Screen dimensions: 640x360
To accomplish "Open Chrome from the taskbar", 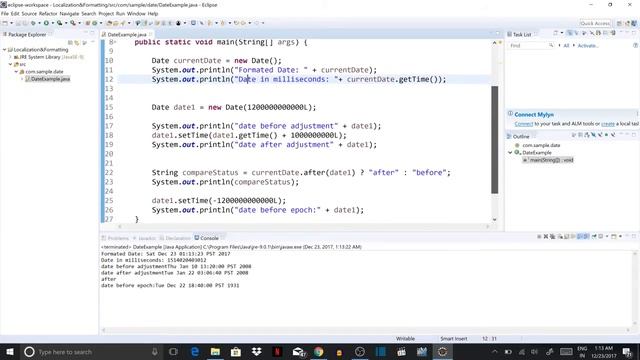I will (x=318, y=351).
